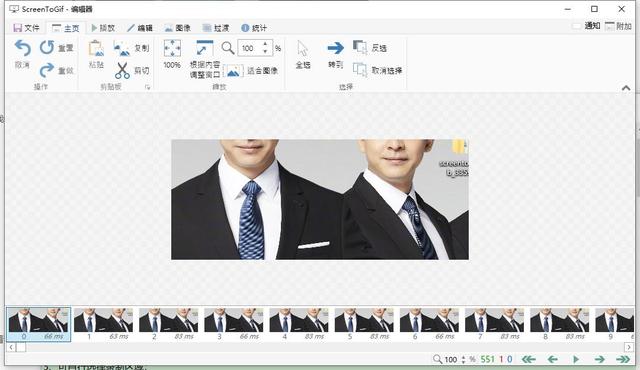
Task: Click the timeline horizontal scrollbar thumb
Action: tap(21, 347)
